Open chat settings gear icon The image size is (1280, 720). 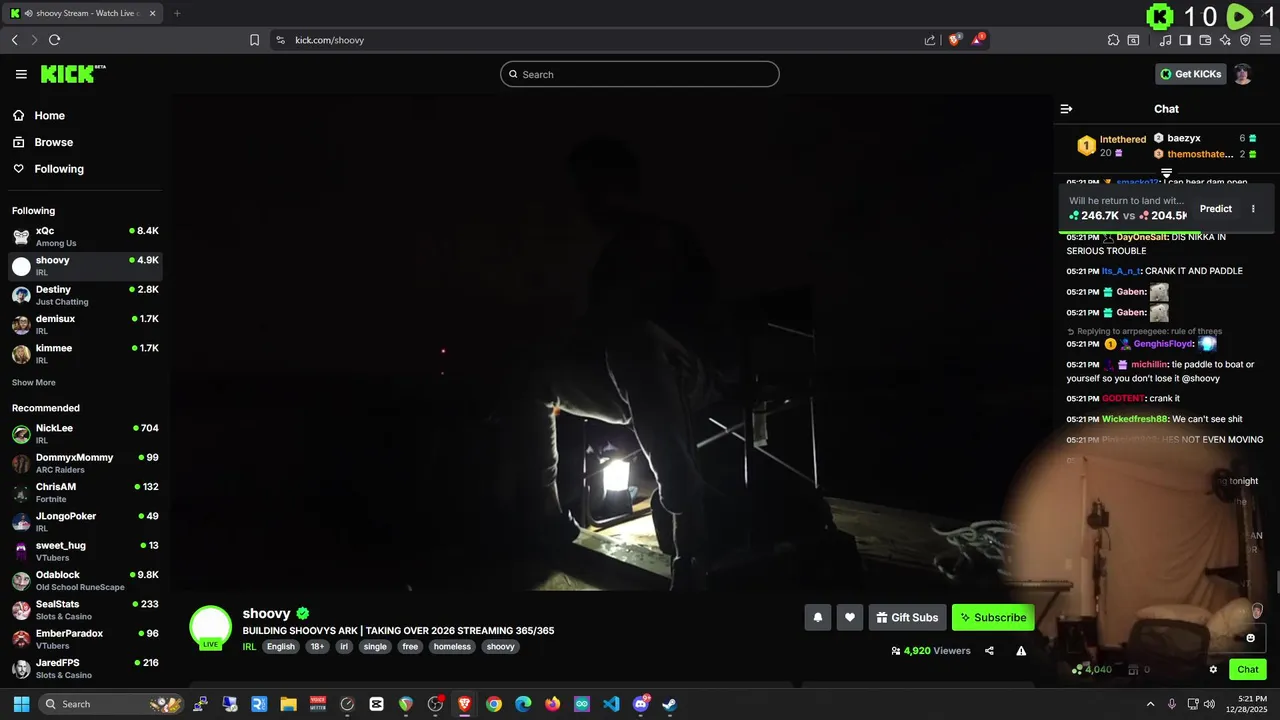1213,670
